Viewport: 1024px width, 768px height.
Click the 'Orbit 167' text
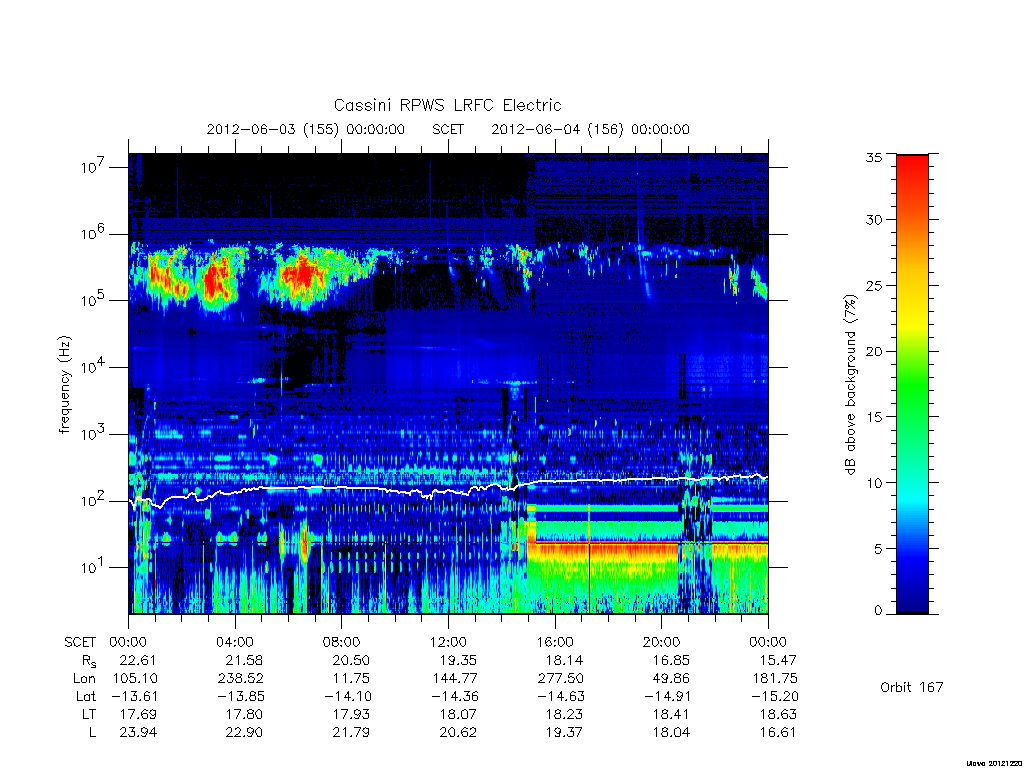[912, 687]
